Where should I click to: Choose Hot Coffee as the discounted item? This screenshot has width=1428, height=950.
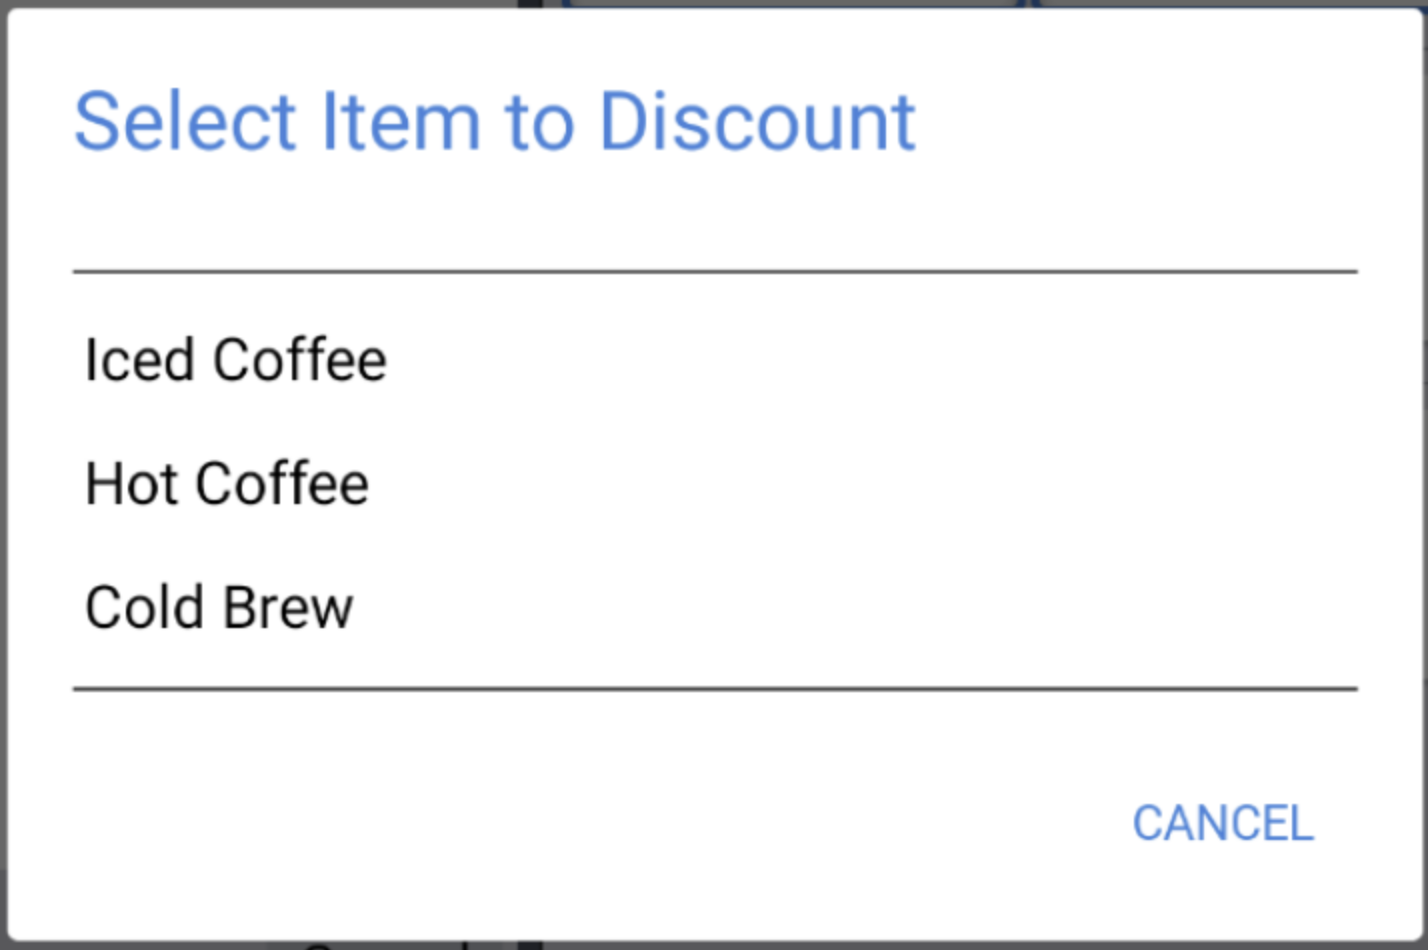pos(228,483)
